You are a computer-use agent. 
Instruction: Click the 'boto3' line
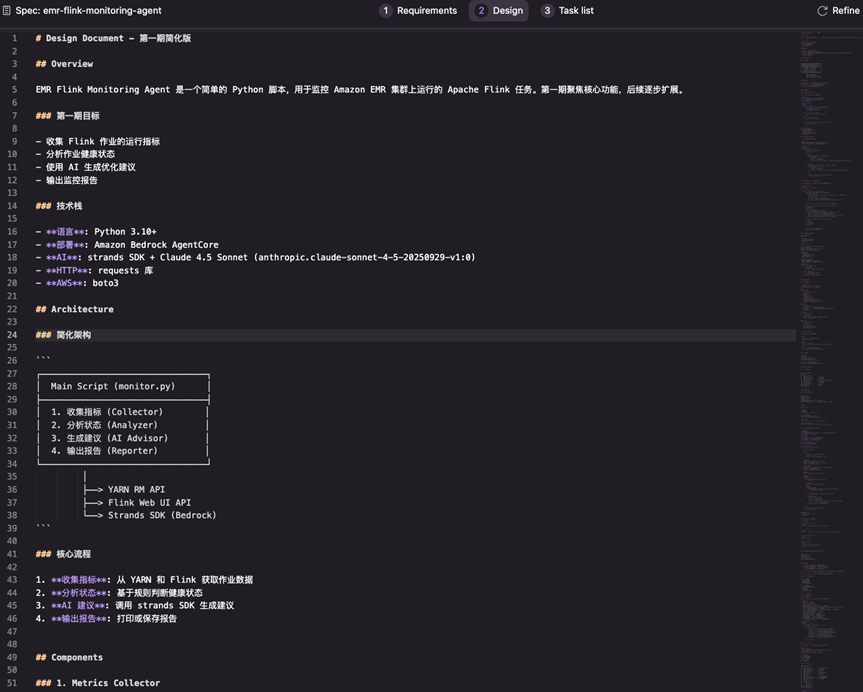point(77,283)
